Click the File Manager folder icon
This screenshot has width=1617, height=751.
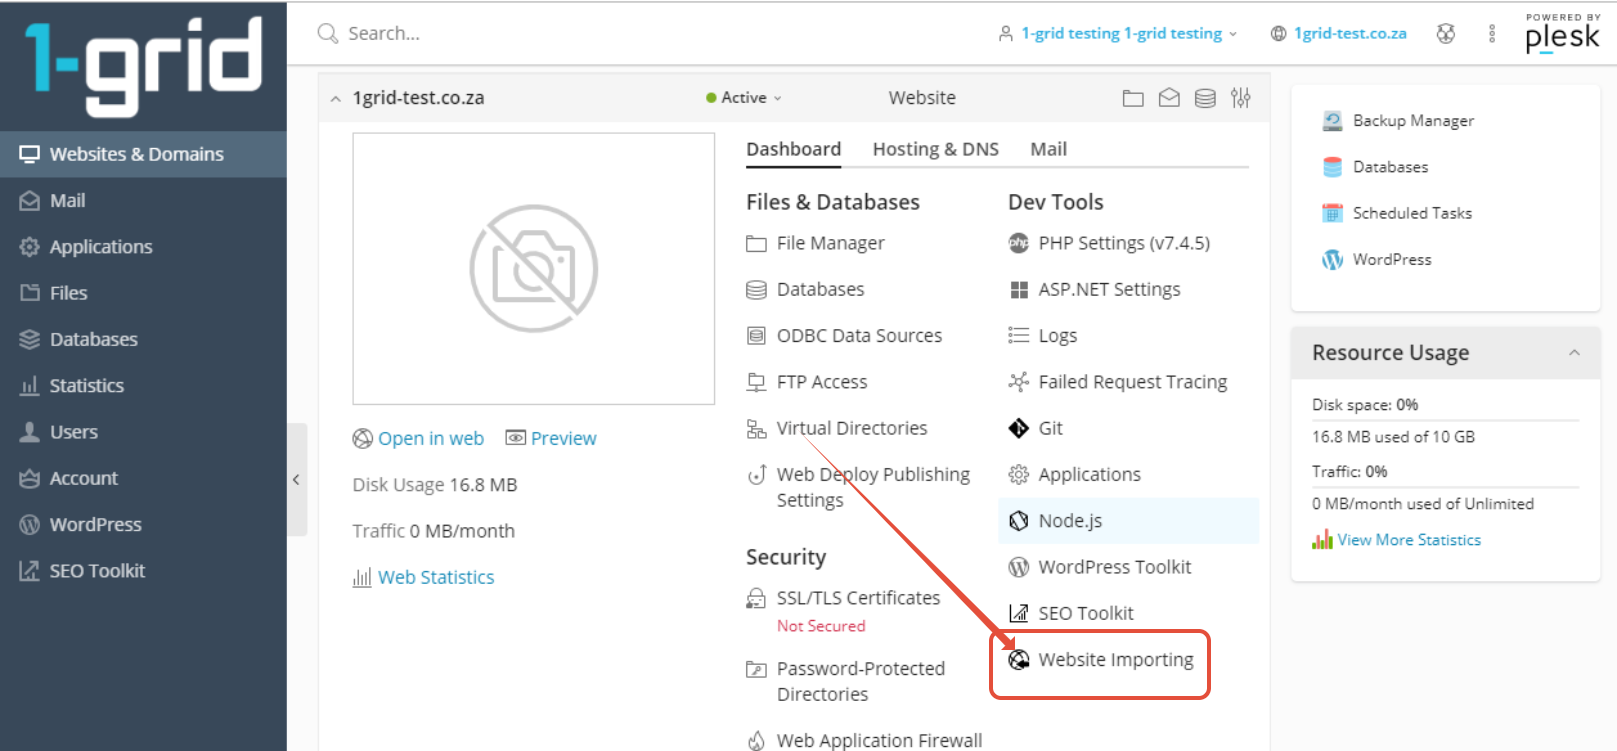click(756, 244)
